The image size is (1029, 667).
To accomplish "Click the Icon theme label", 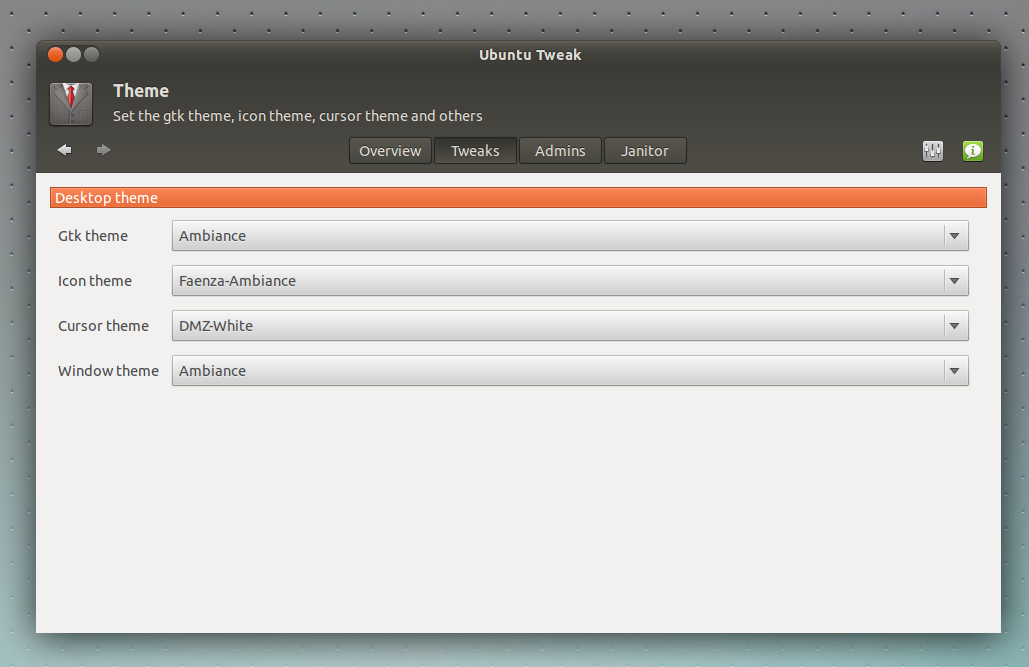I will click(94, 281).
